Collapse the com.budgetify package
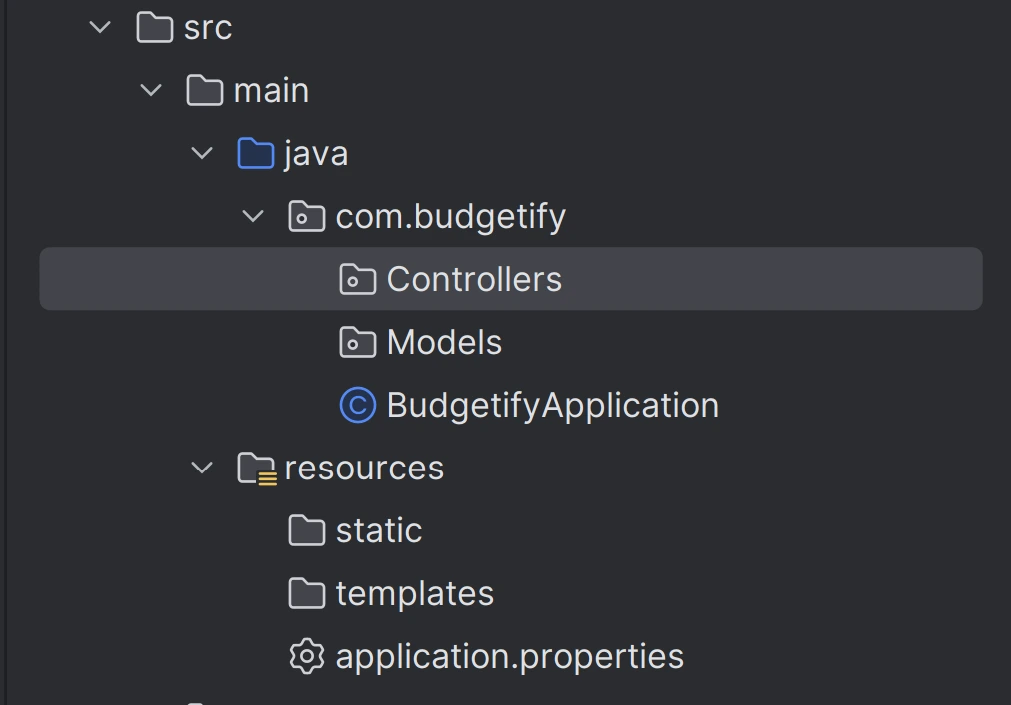1011x705 pixels. 253,216
